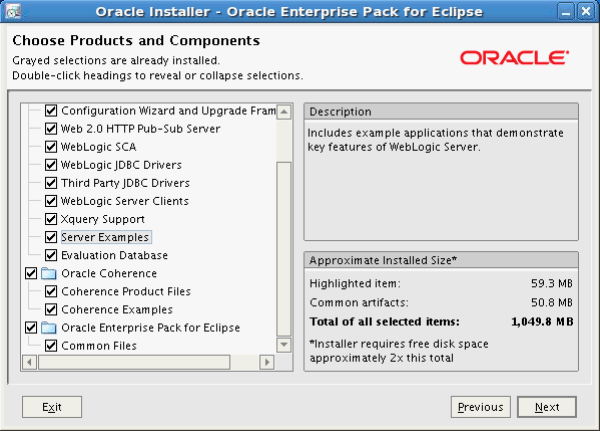Click the 50.8 MB common artifacts value

pos(552,302)
